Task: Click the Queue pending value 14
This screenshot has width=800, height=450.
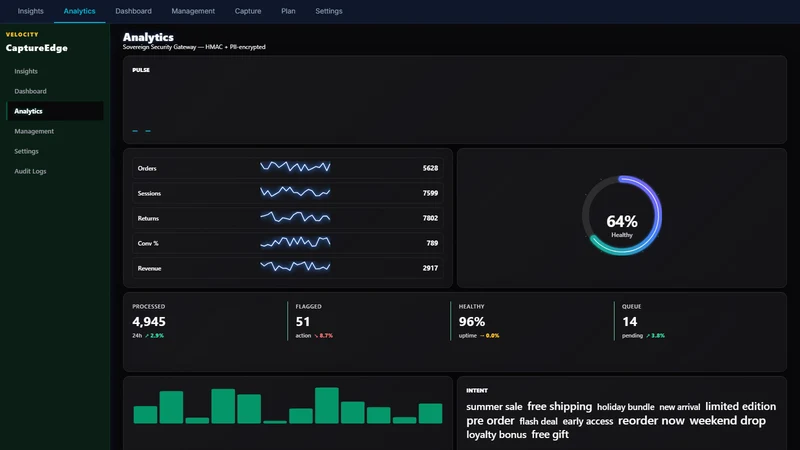Action: pos(630,321)
